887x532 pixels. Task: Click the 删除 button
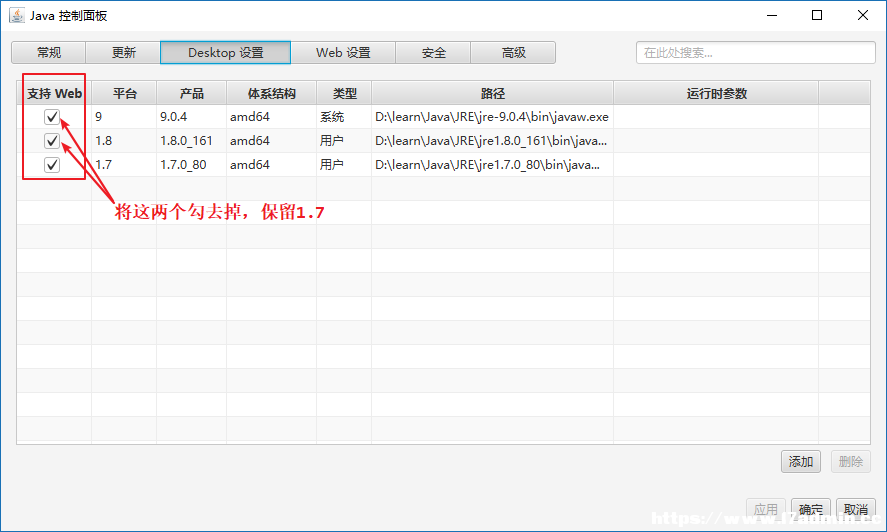(850, 462)
